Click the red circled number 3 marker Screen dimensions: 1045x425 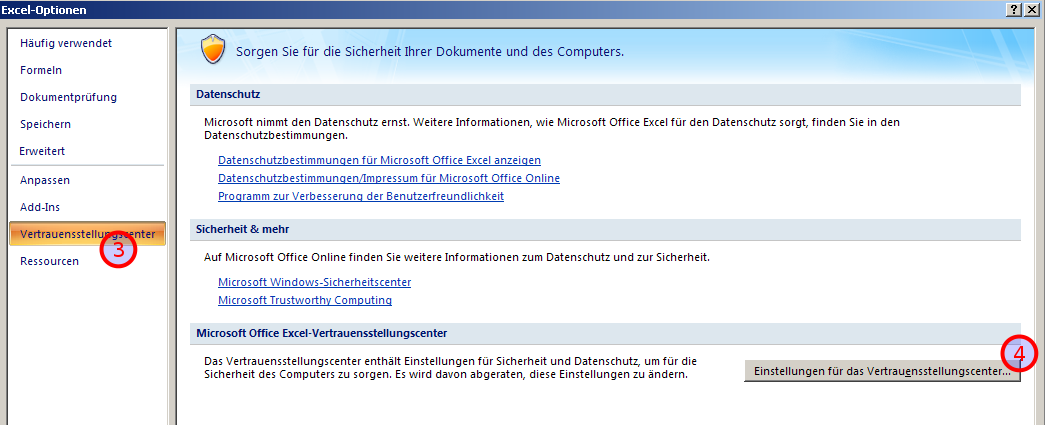[118, 249]
